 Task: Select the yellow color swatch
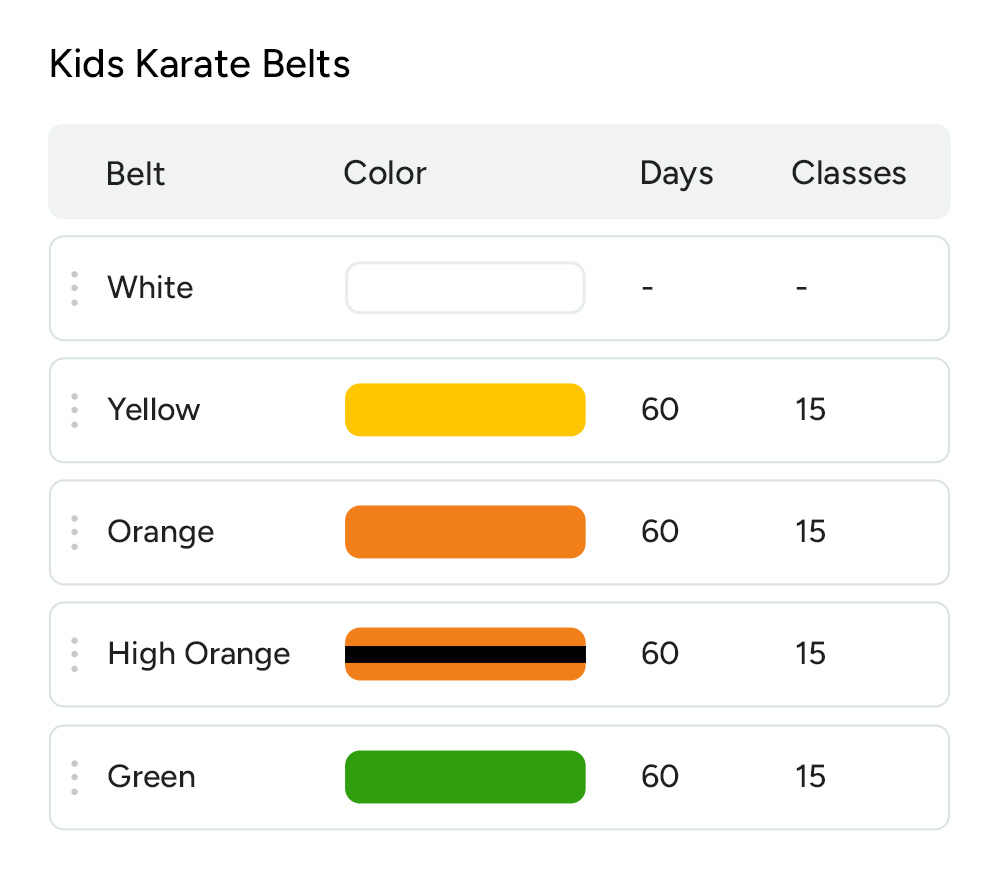[x=465, y=410]
